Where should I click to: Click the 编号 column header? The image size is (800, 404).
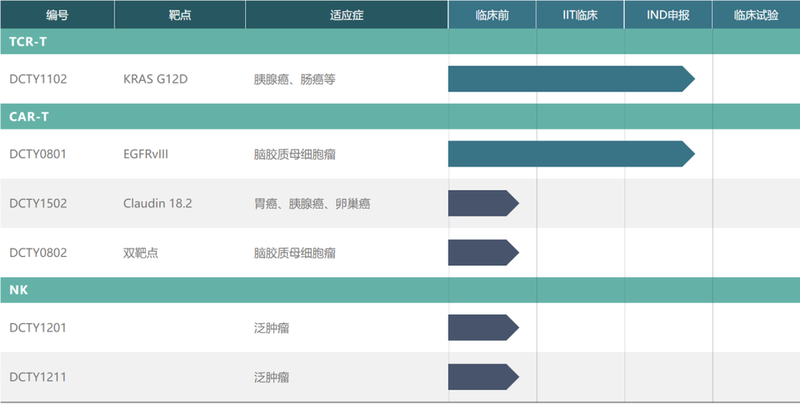click(57, 15)
